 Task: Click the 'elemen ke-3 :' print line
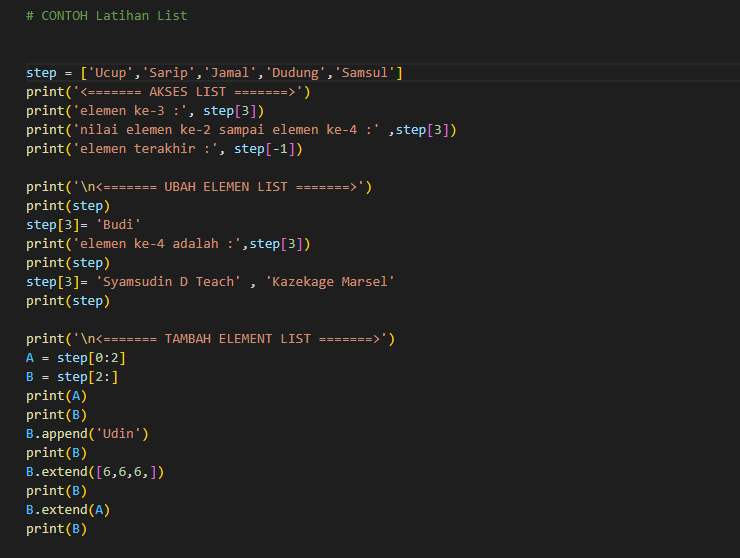[x=145, y=111]
